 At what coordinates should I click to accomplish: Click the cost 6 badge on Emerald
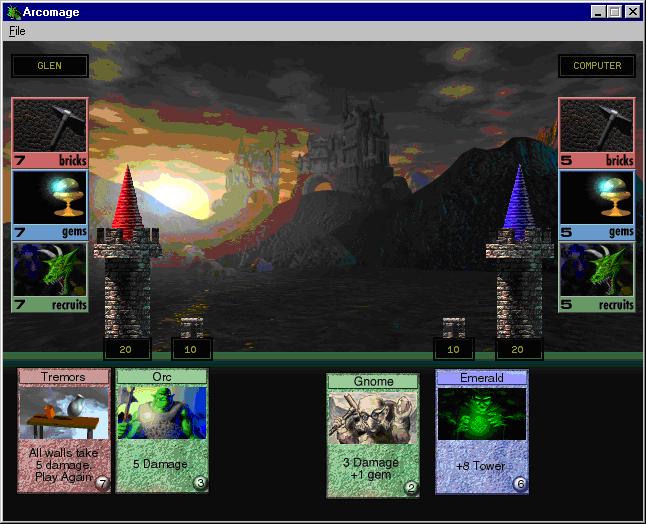[520, 484]
